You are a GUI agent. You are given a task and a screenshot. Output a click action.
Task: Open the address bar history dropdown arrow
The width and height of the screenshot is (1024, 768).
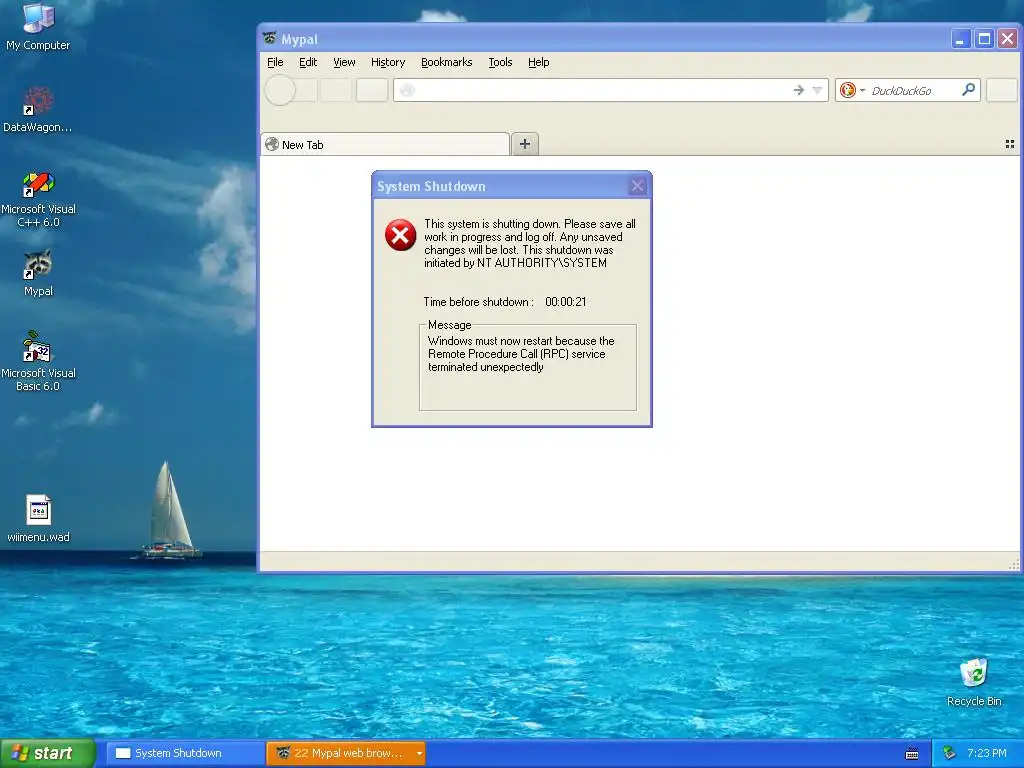(817, 90)
